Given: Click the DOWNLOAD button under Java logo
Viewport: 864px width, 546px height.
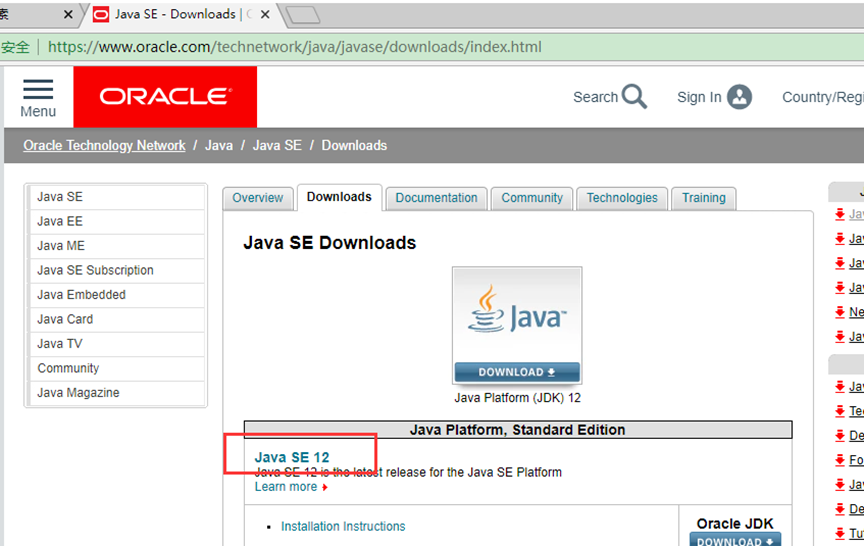Looking at the screenshot, I should coord(517,372).
